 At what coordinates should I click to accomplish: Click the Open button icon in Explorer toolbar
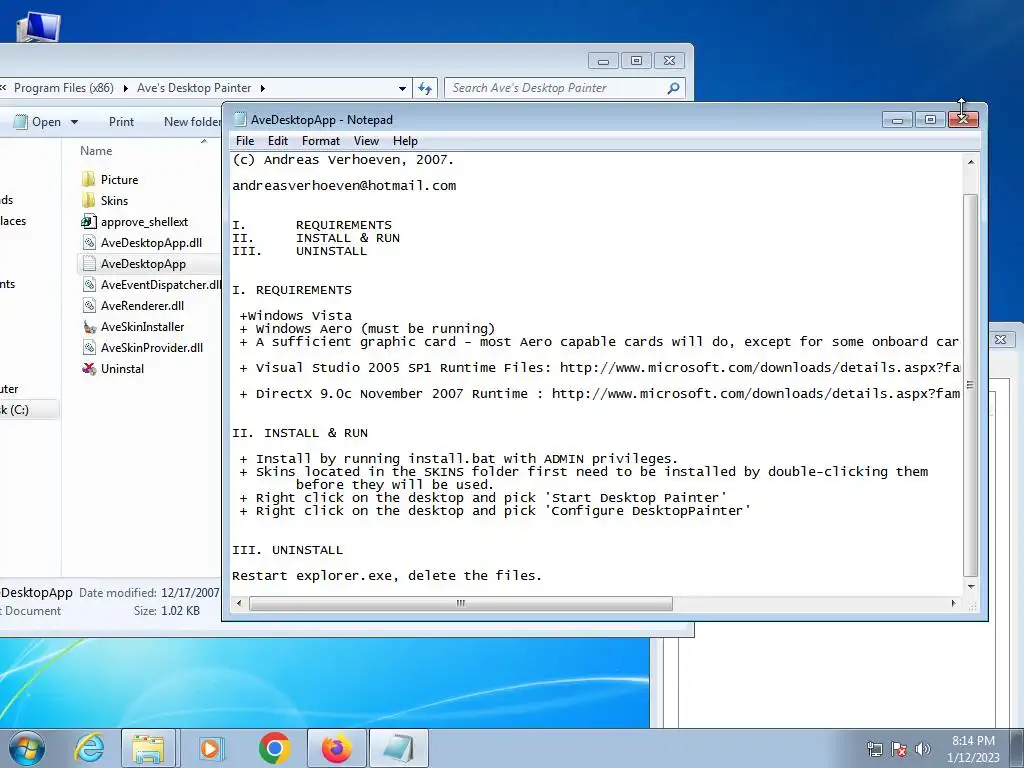pos(21,122)
